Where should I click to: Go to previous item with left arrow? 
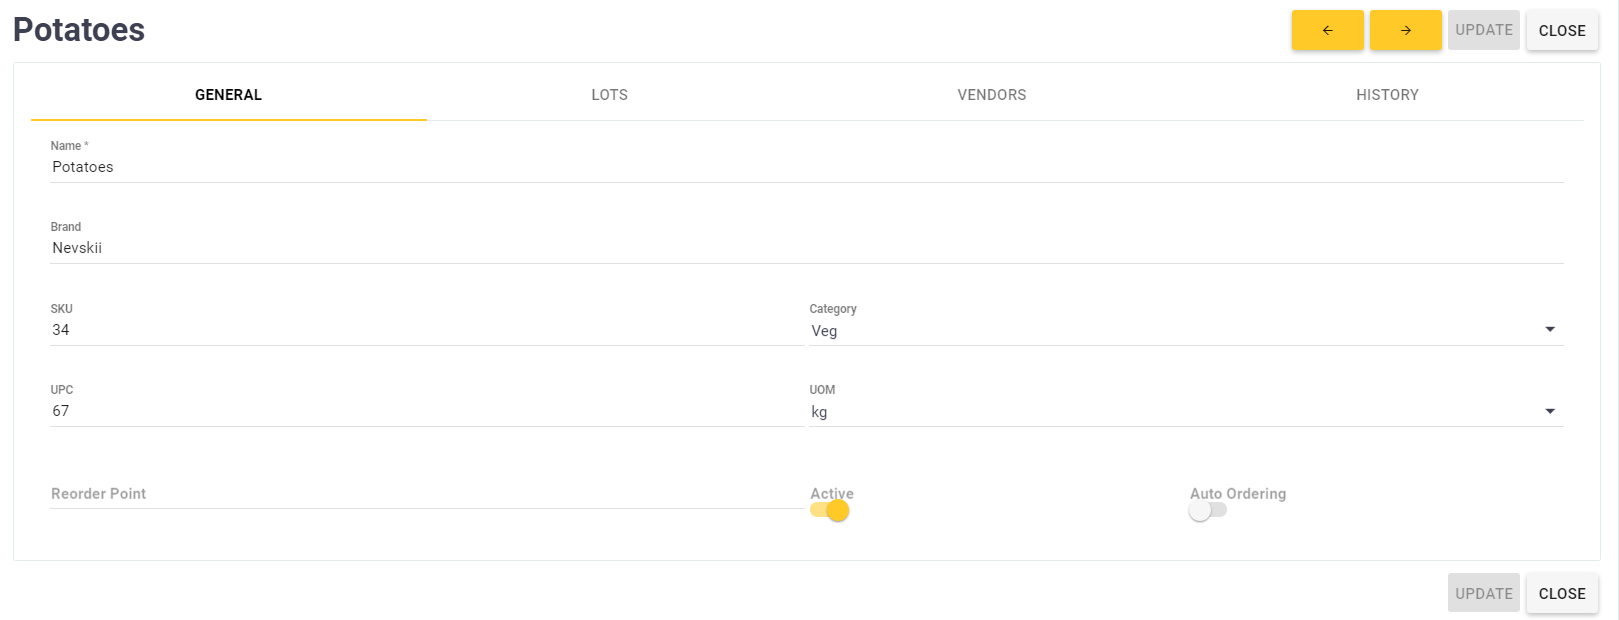tap(1327, 30)
